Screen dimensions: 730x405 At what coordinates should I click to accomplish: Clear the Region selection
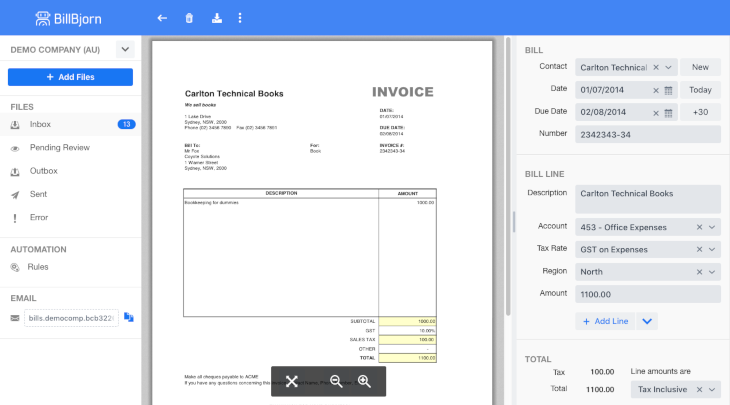point(699,272)
